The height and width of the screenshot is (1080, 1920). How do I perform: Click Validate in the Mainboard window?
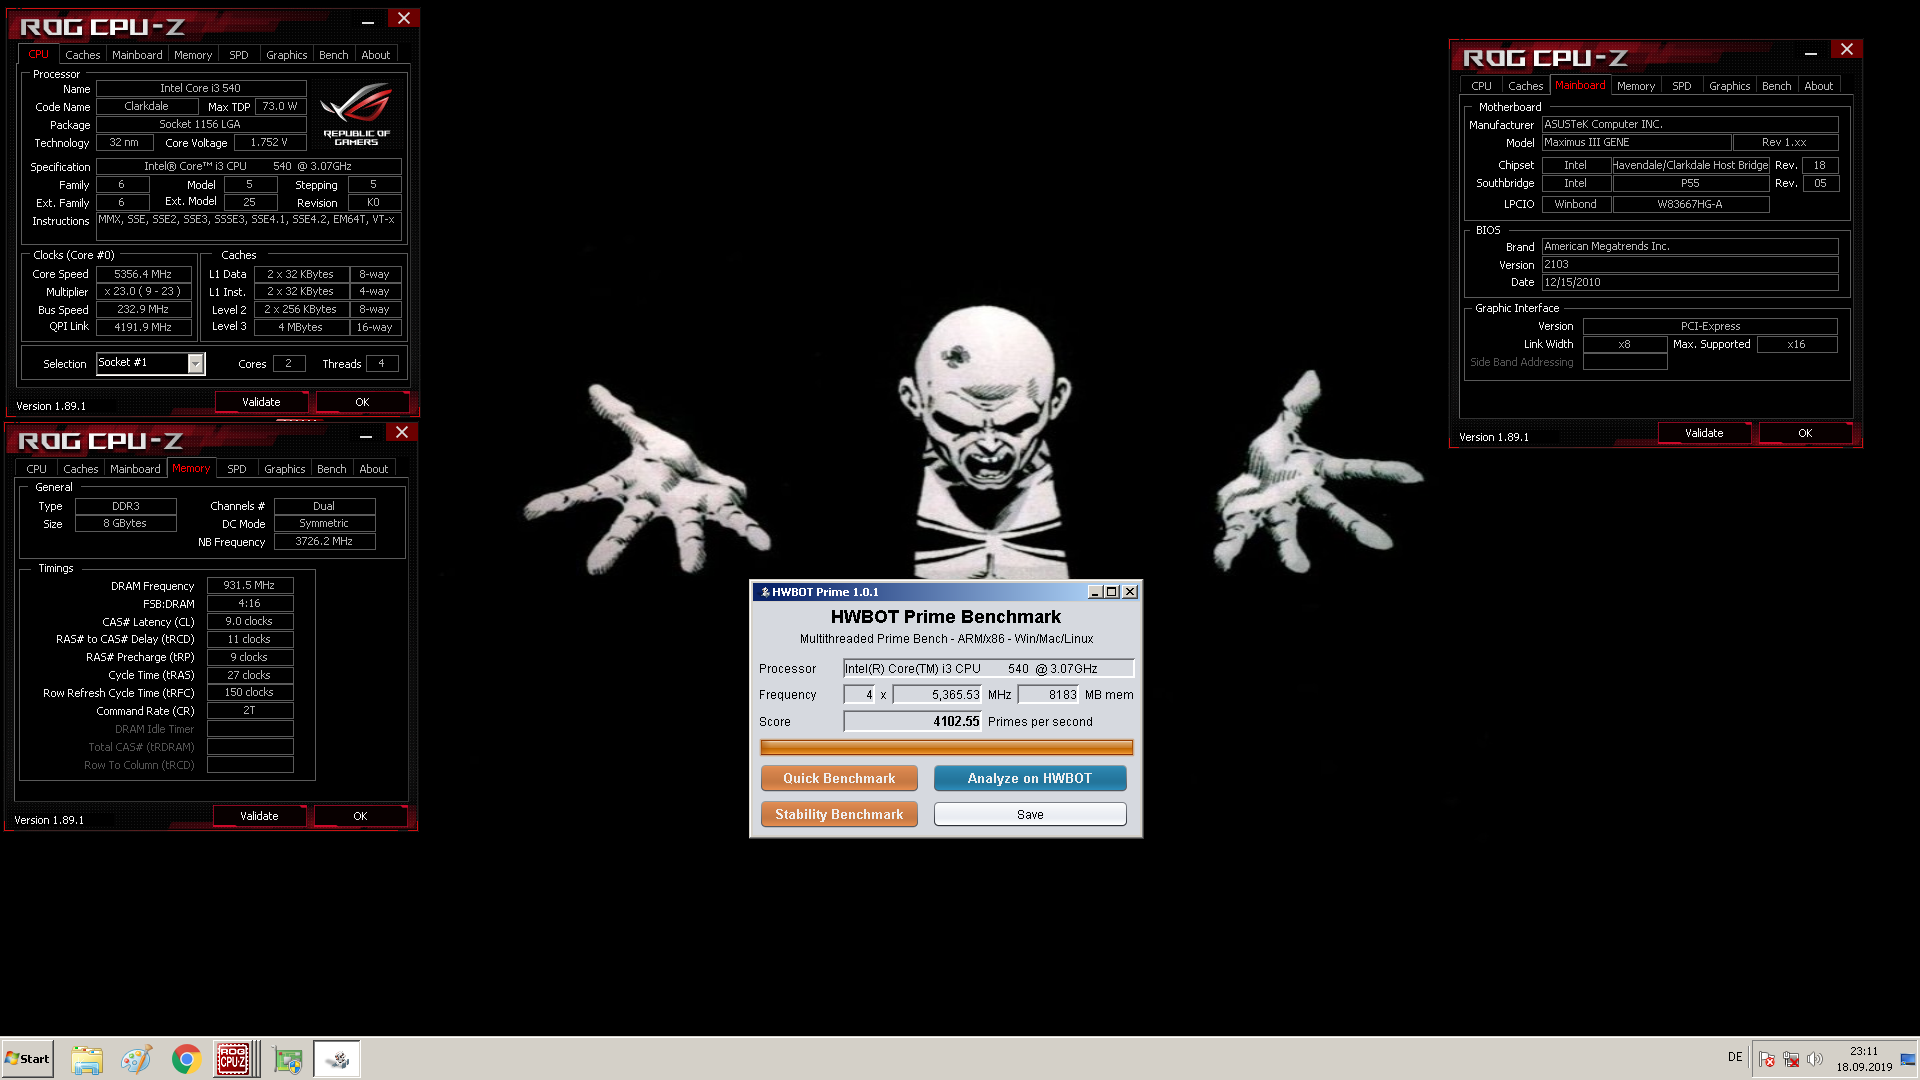1704,433
